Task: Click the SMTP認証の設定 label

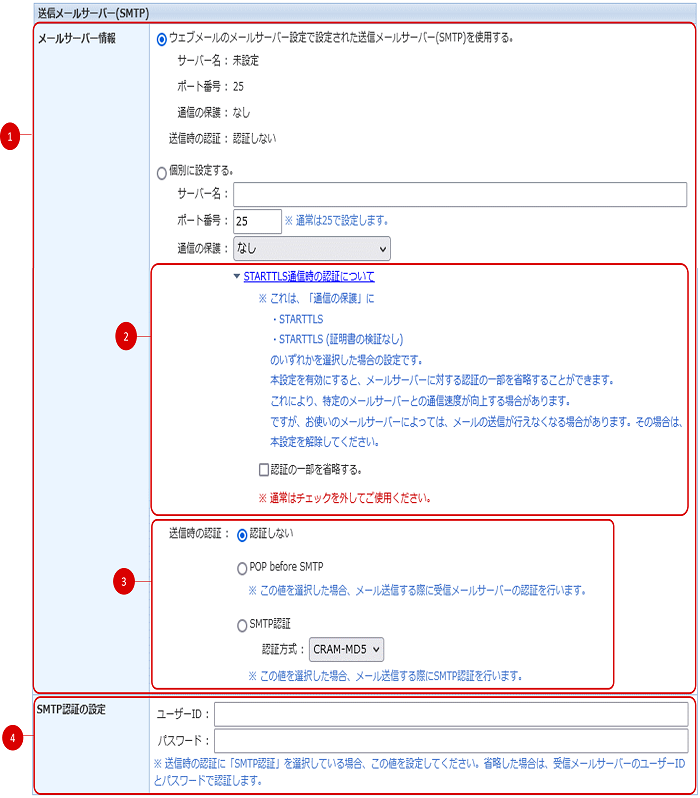Action: click(71, 709)
